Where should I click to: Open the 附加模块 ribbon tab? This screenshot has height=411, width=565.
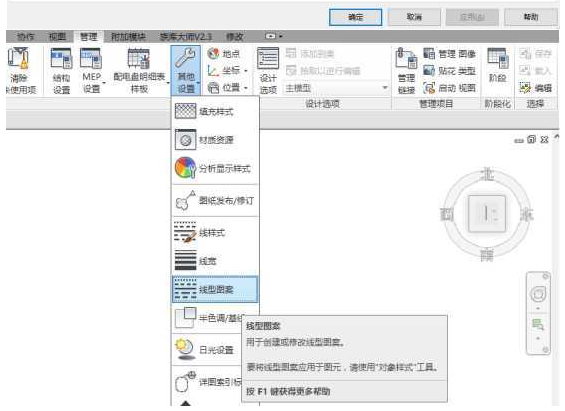point(128,36)
